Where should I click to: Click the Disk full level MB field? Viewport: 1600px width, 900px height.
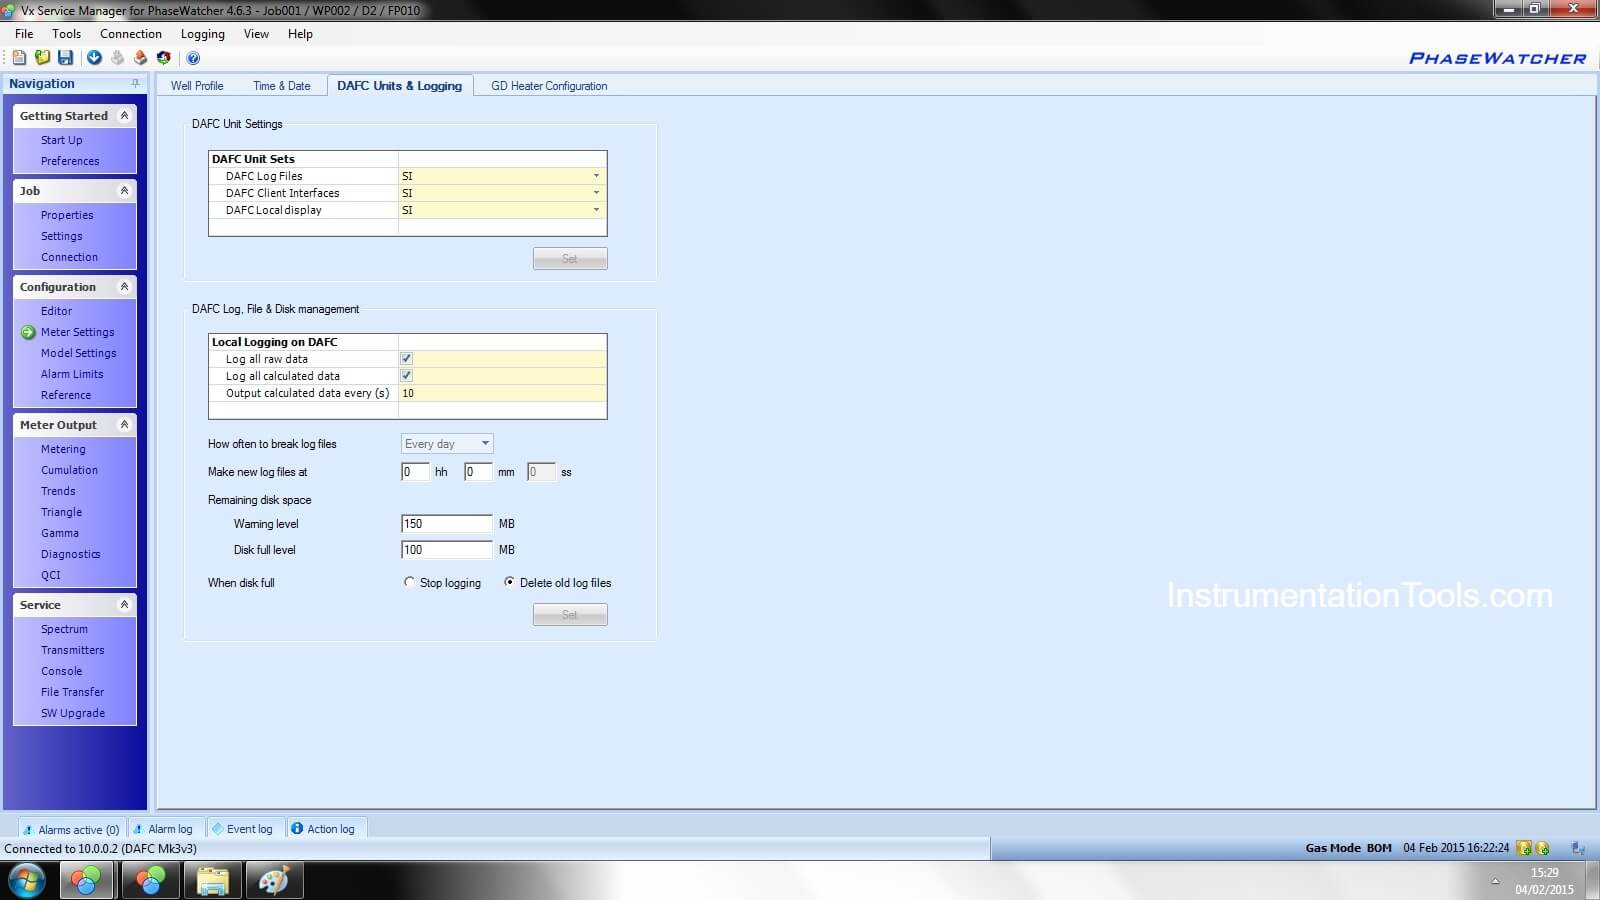447,550
